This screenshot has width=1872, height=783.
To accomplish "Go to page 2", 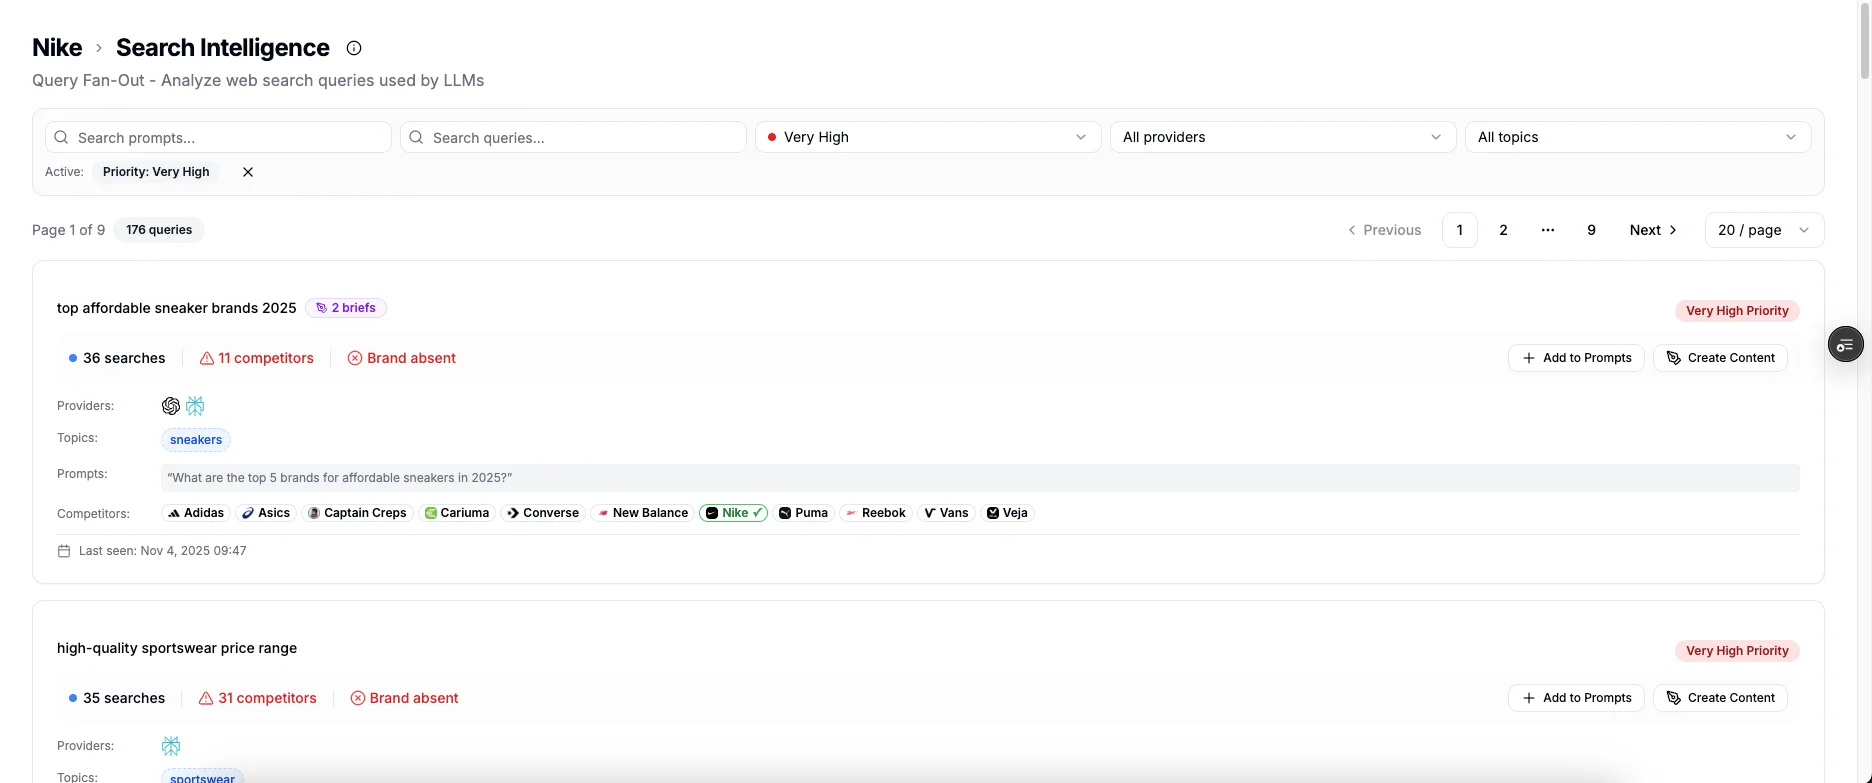I will (1503, 230).
